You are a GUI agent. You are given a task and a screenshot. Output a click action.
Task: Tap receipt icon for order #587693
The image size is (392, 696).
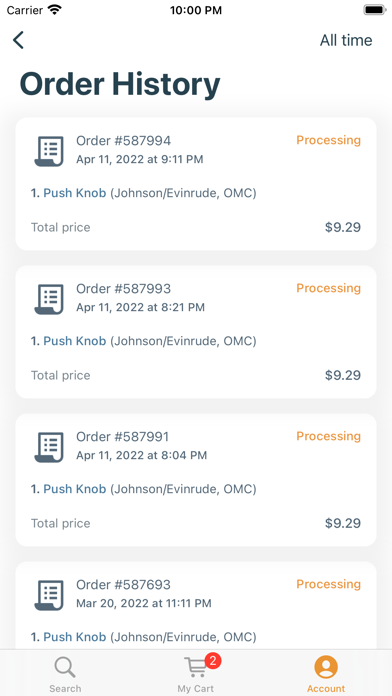[x=49, y=595]
